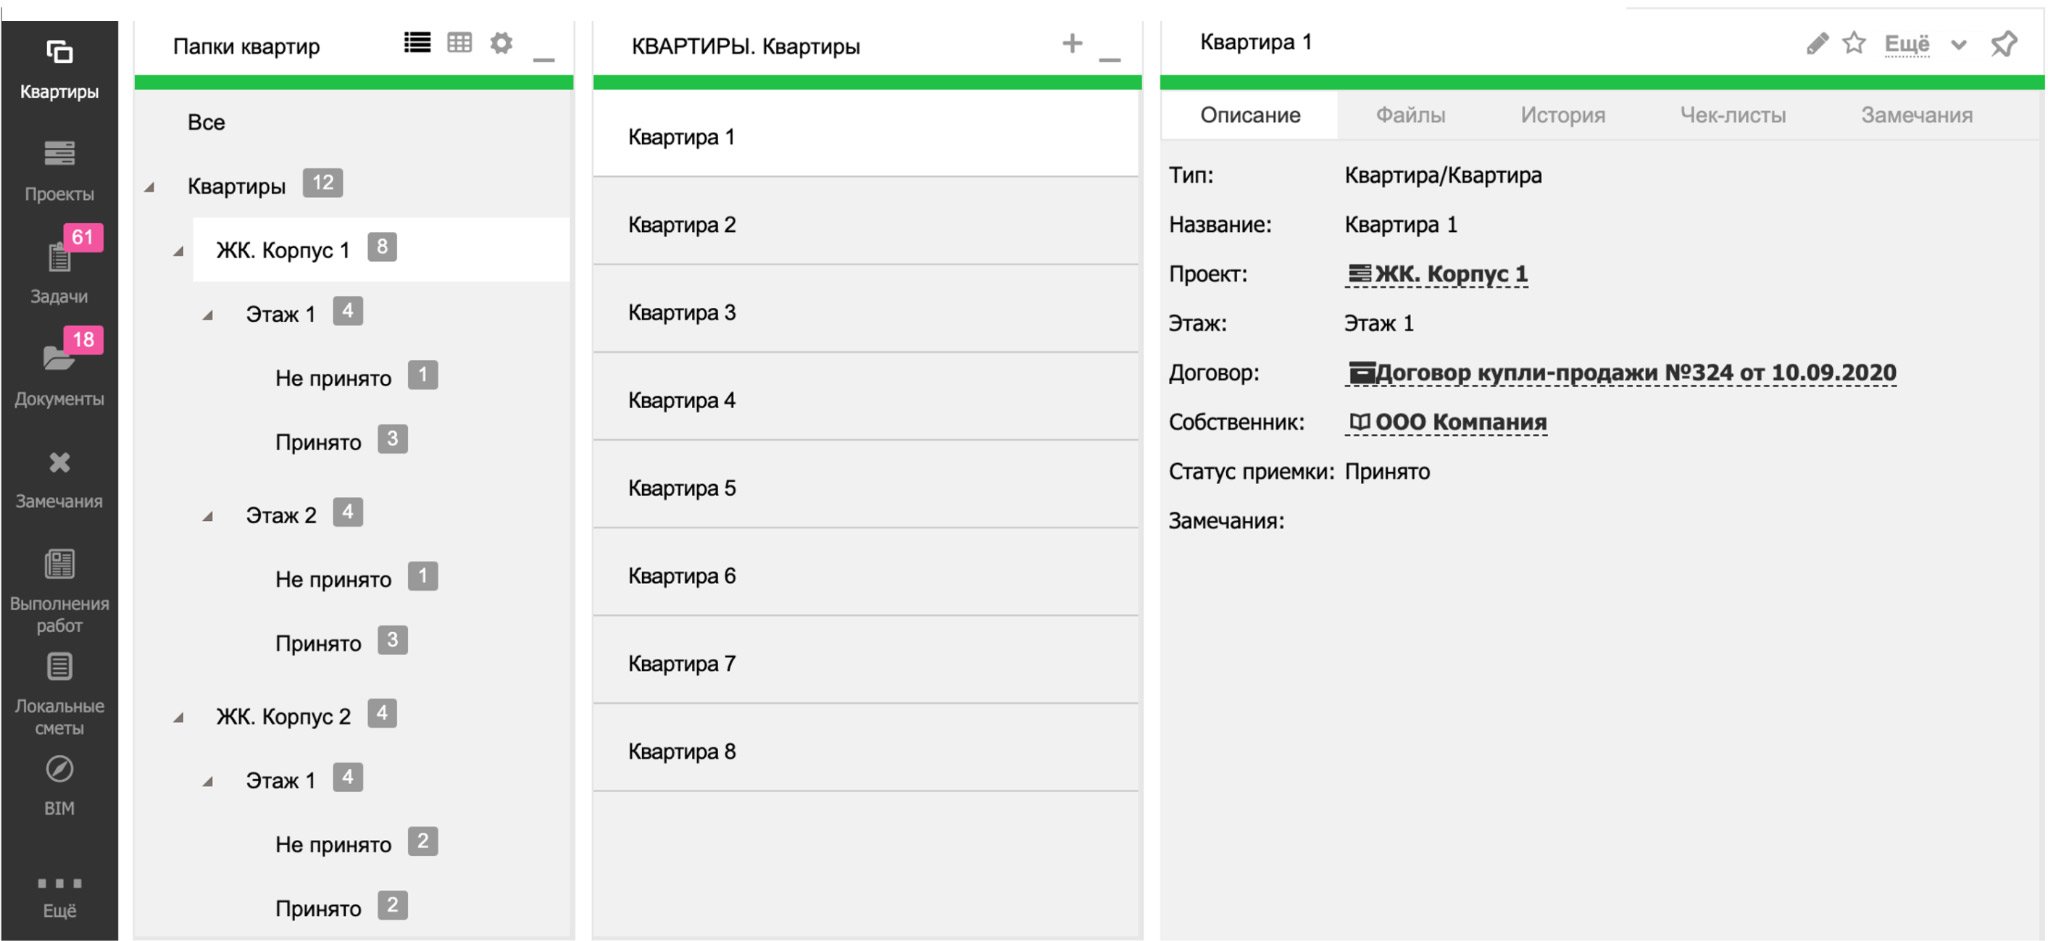Switch folder panel to list view

tap(417, 43)
